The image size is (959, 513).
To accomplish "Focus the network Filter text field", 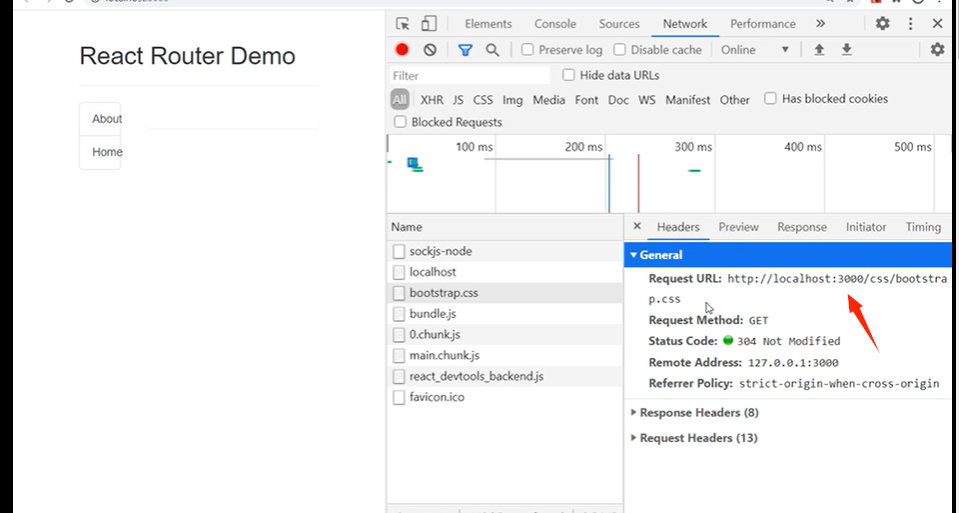I will click(x=470, y=75).
